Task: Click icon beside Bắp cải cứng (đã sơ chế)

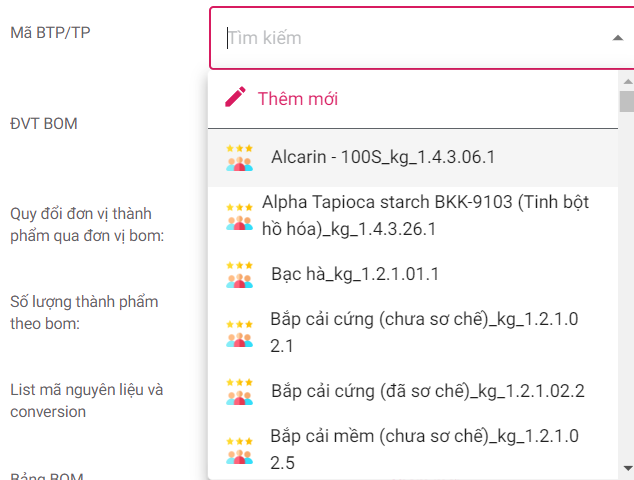Action: click(x=239, y=391)
